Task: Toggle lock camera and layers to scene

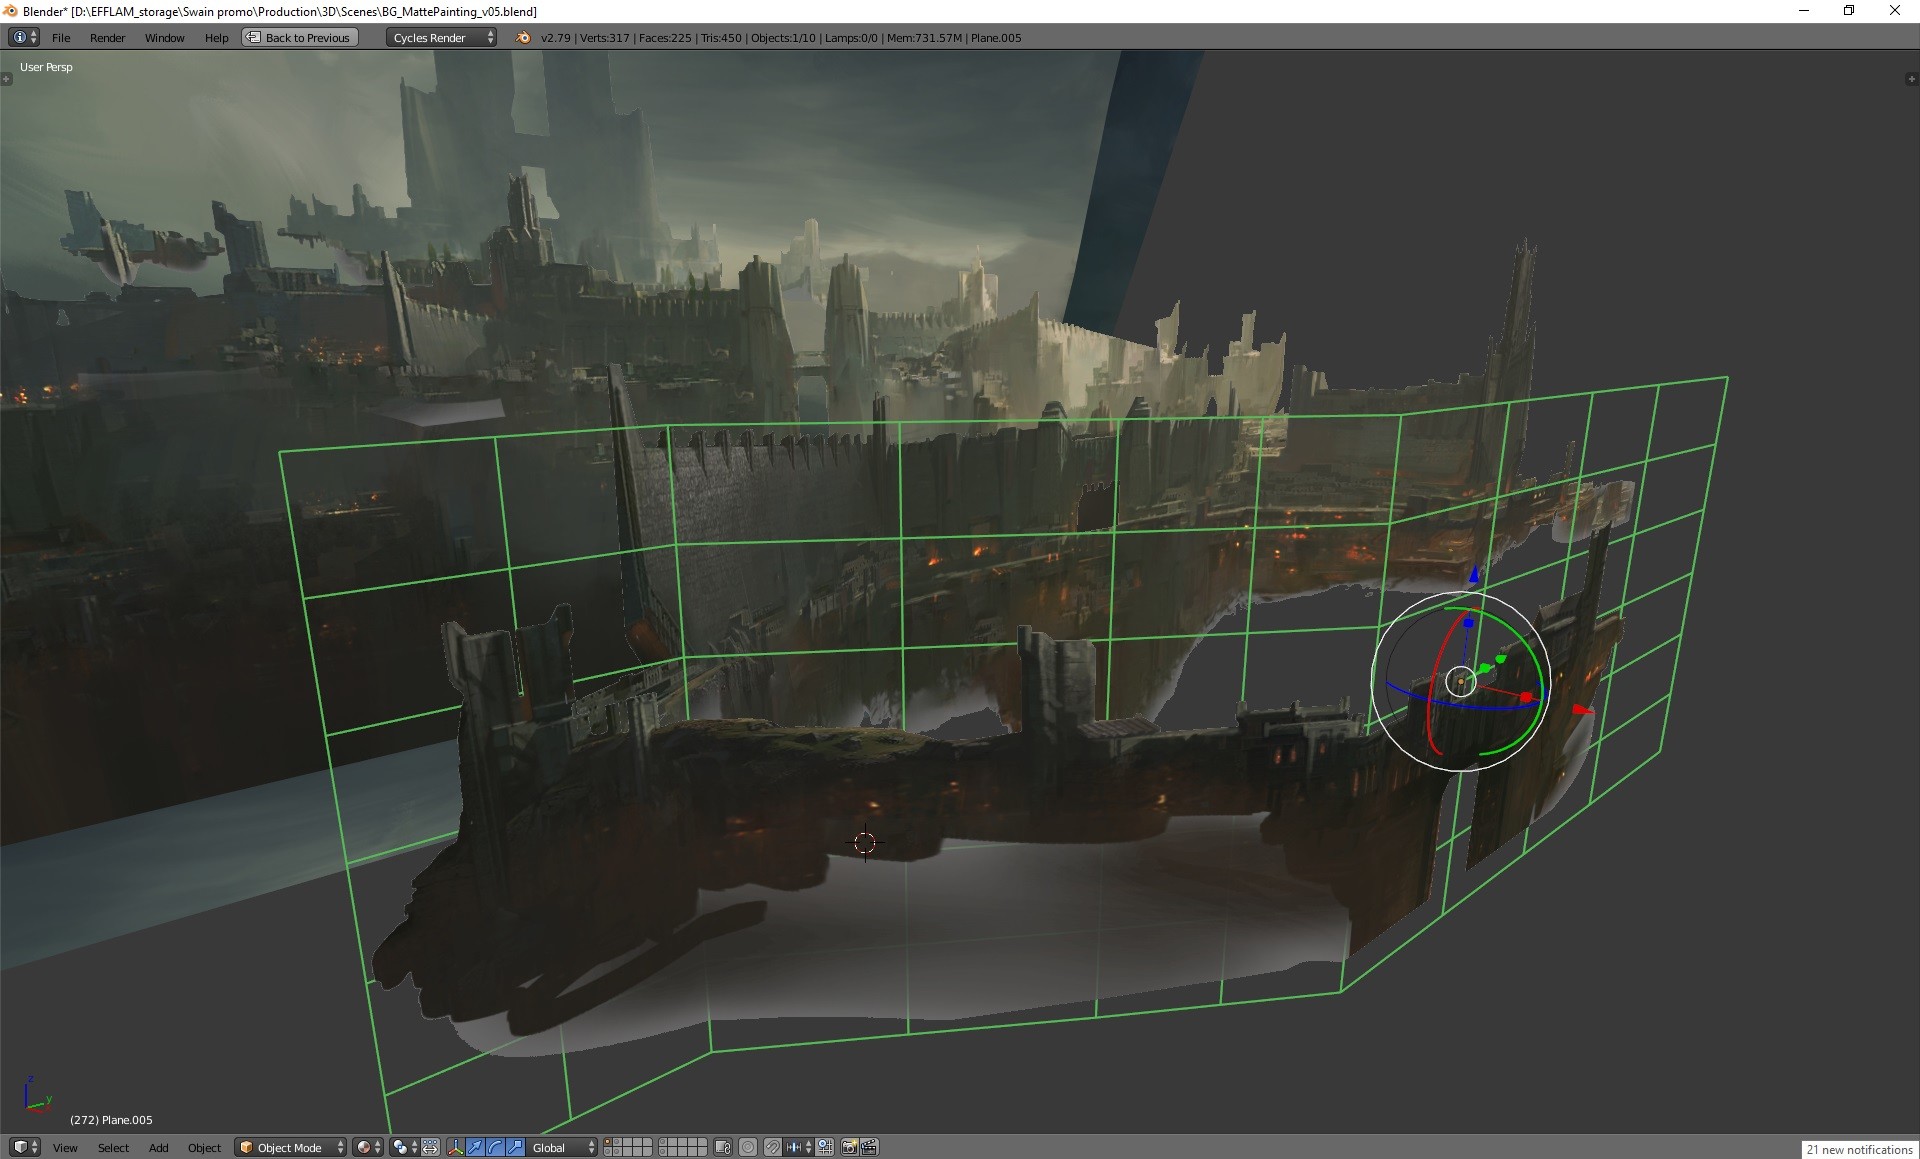Action: (x=723, y=1147)
